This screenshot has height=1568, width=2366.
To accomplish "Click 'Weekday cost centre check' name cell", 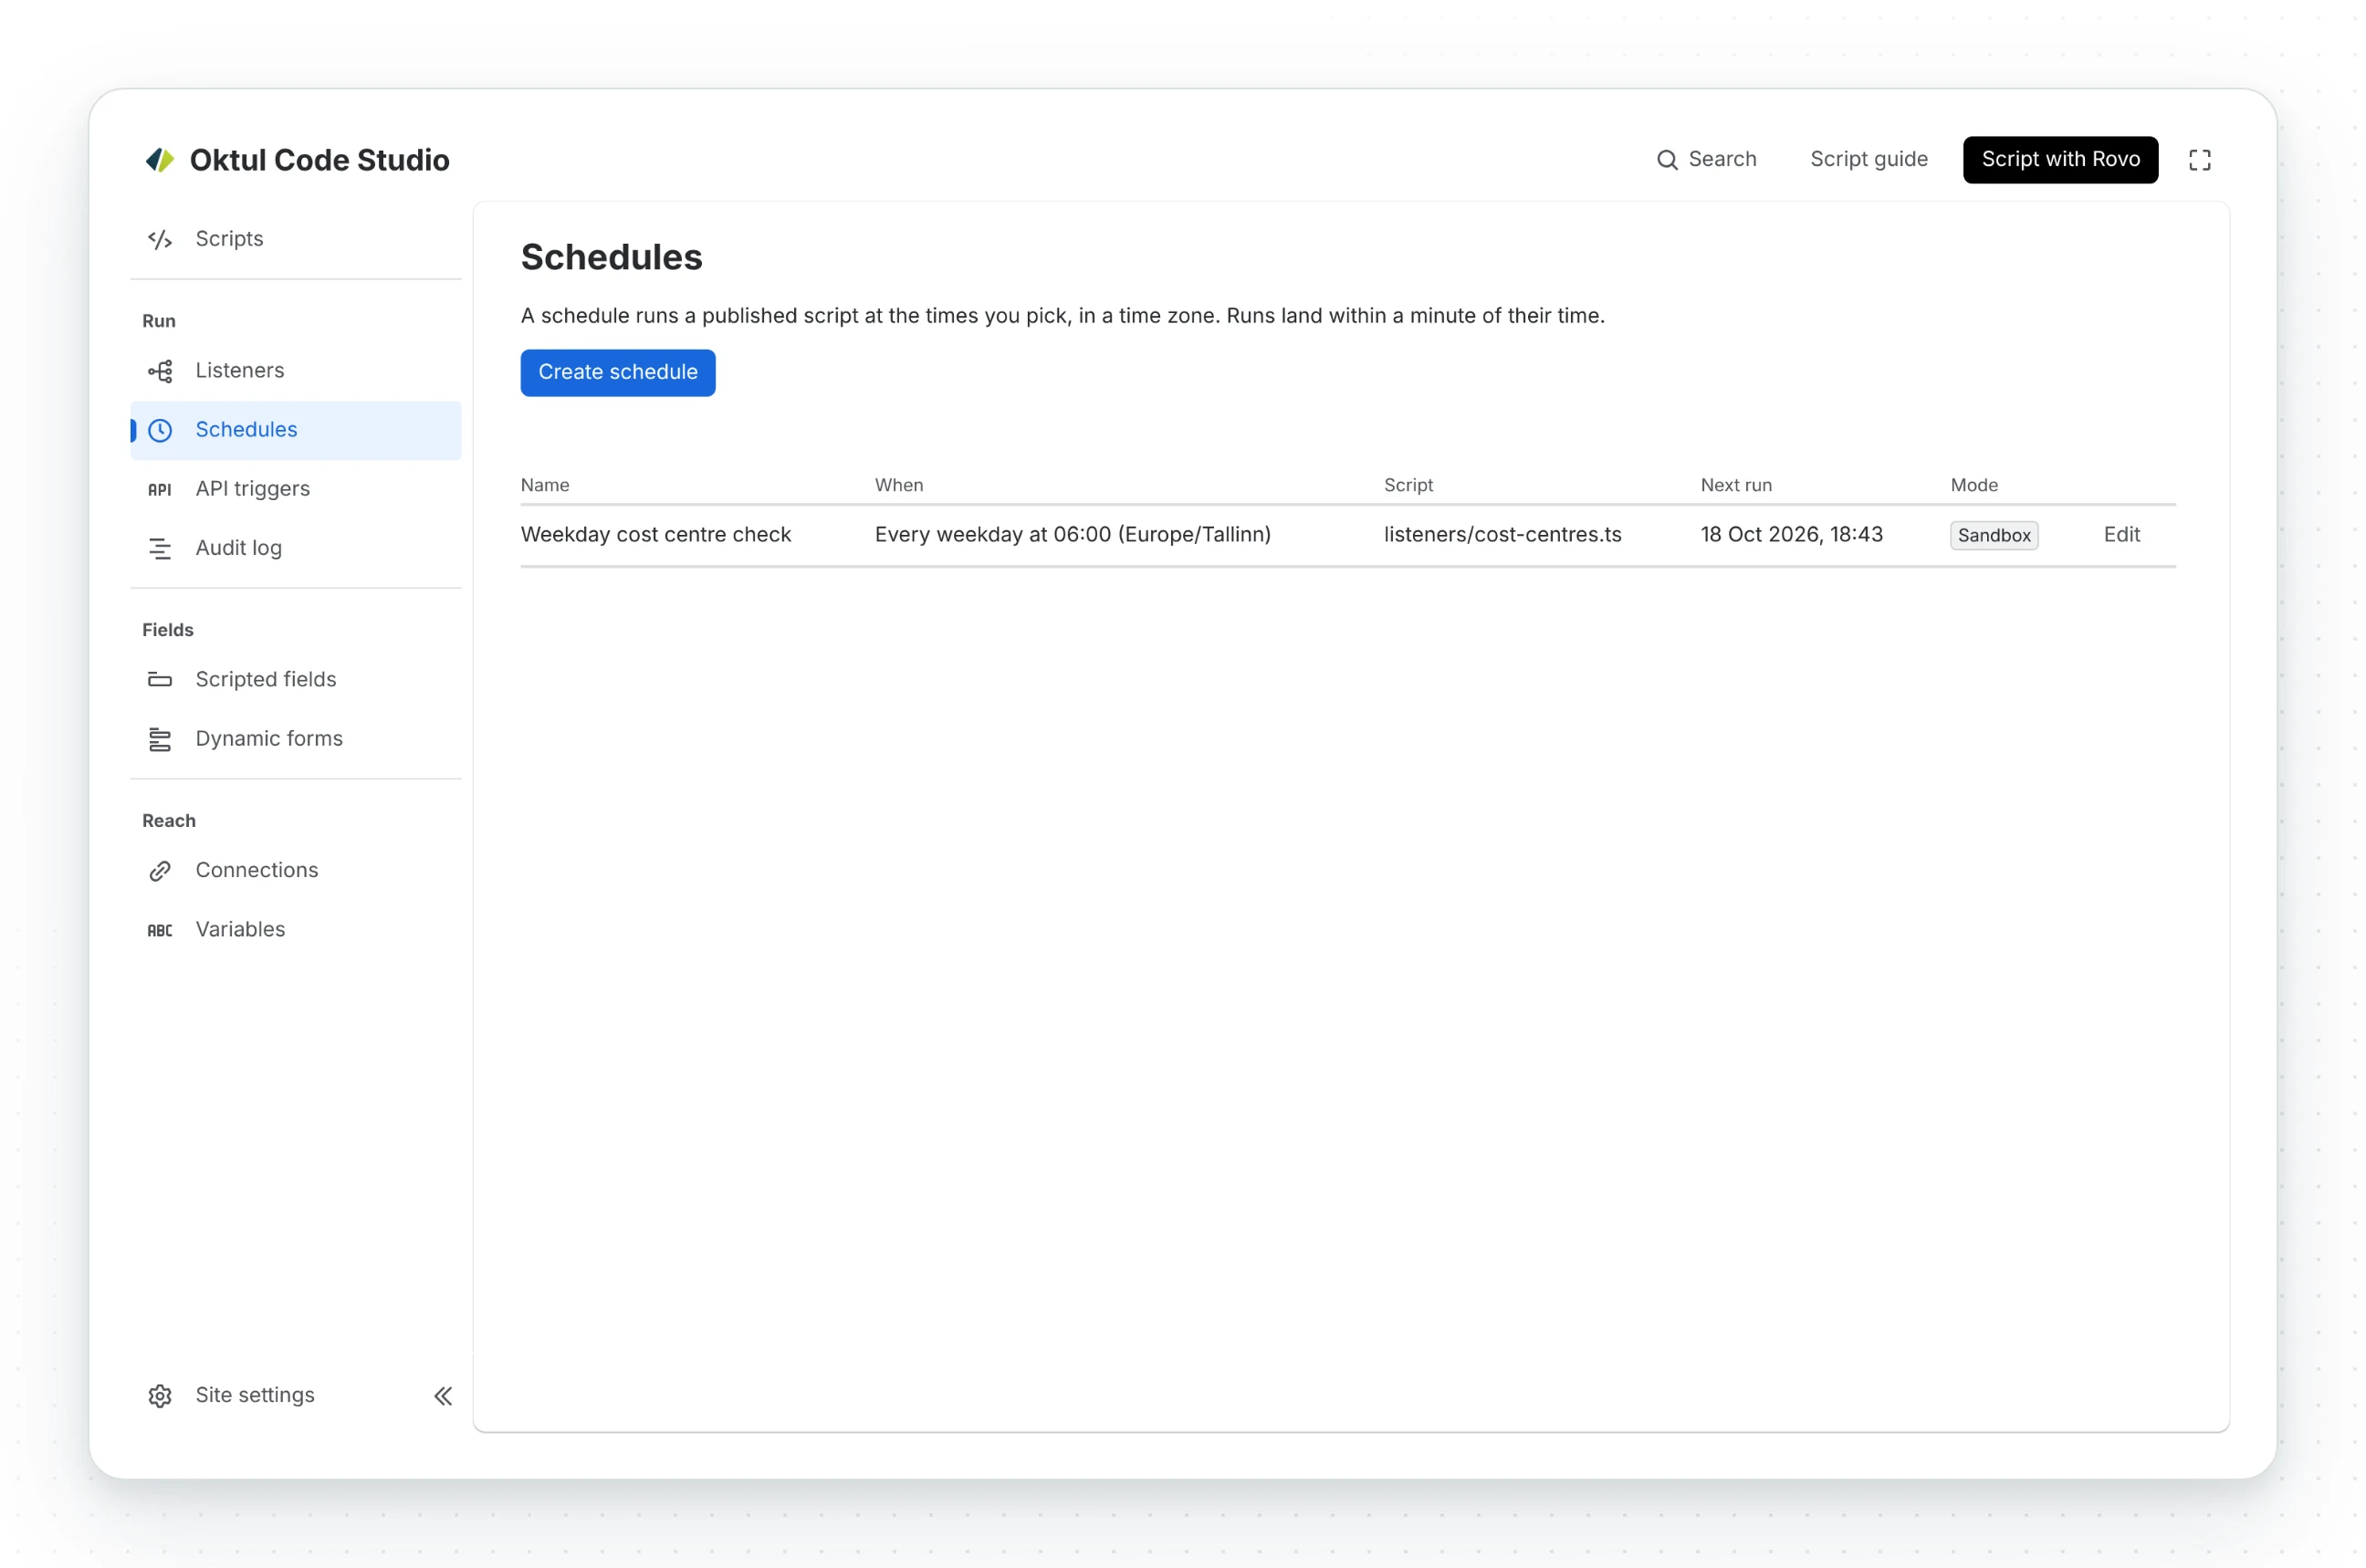I will click(x=656, y=535).
